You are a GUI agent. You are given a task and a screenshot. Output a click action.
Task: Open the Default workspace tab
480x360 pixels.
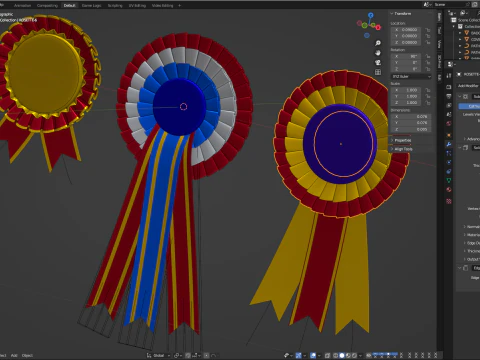(x=69, y=5)
